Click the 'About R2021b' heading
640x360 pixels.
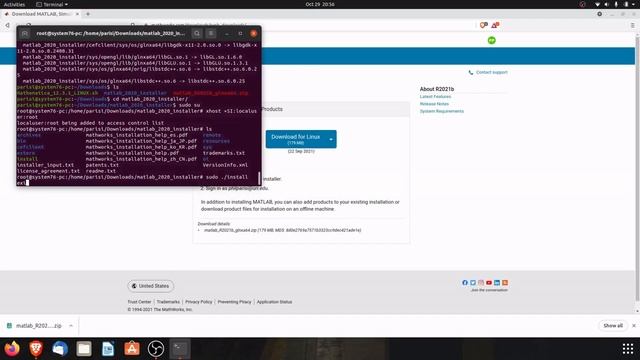click(437, 89)
